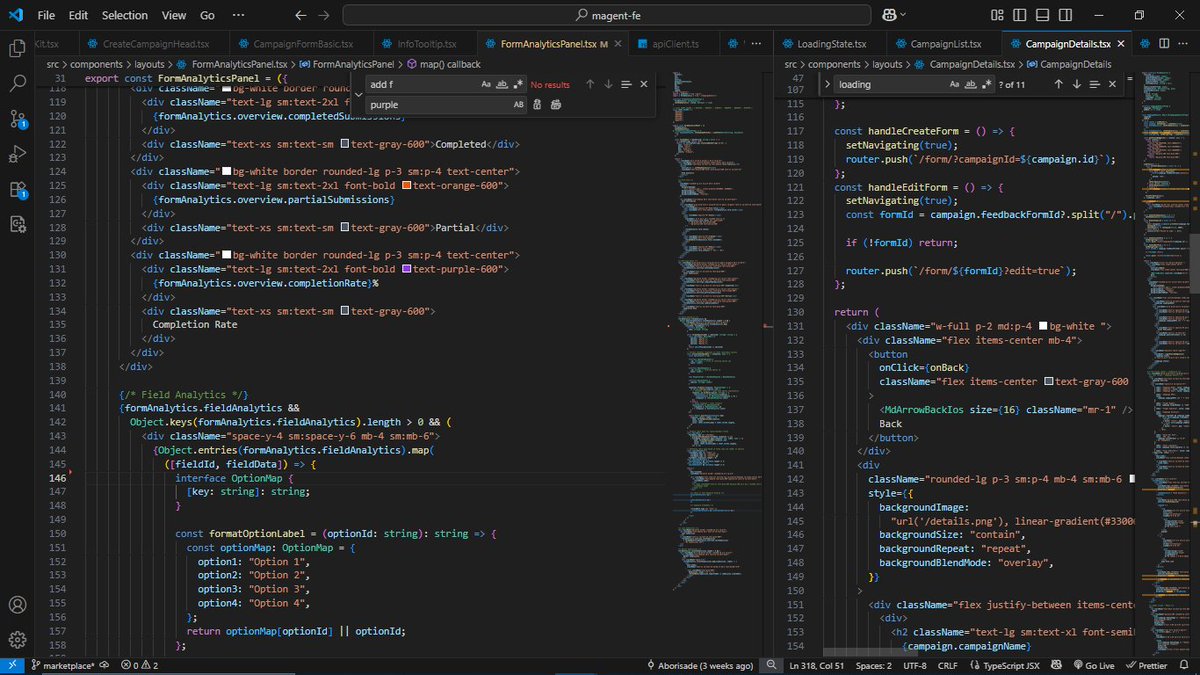Toggle regex in 'add f' find box

pyautogui.click(x=518, y=85)
